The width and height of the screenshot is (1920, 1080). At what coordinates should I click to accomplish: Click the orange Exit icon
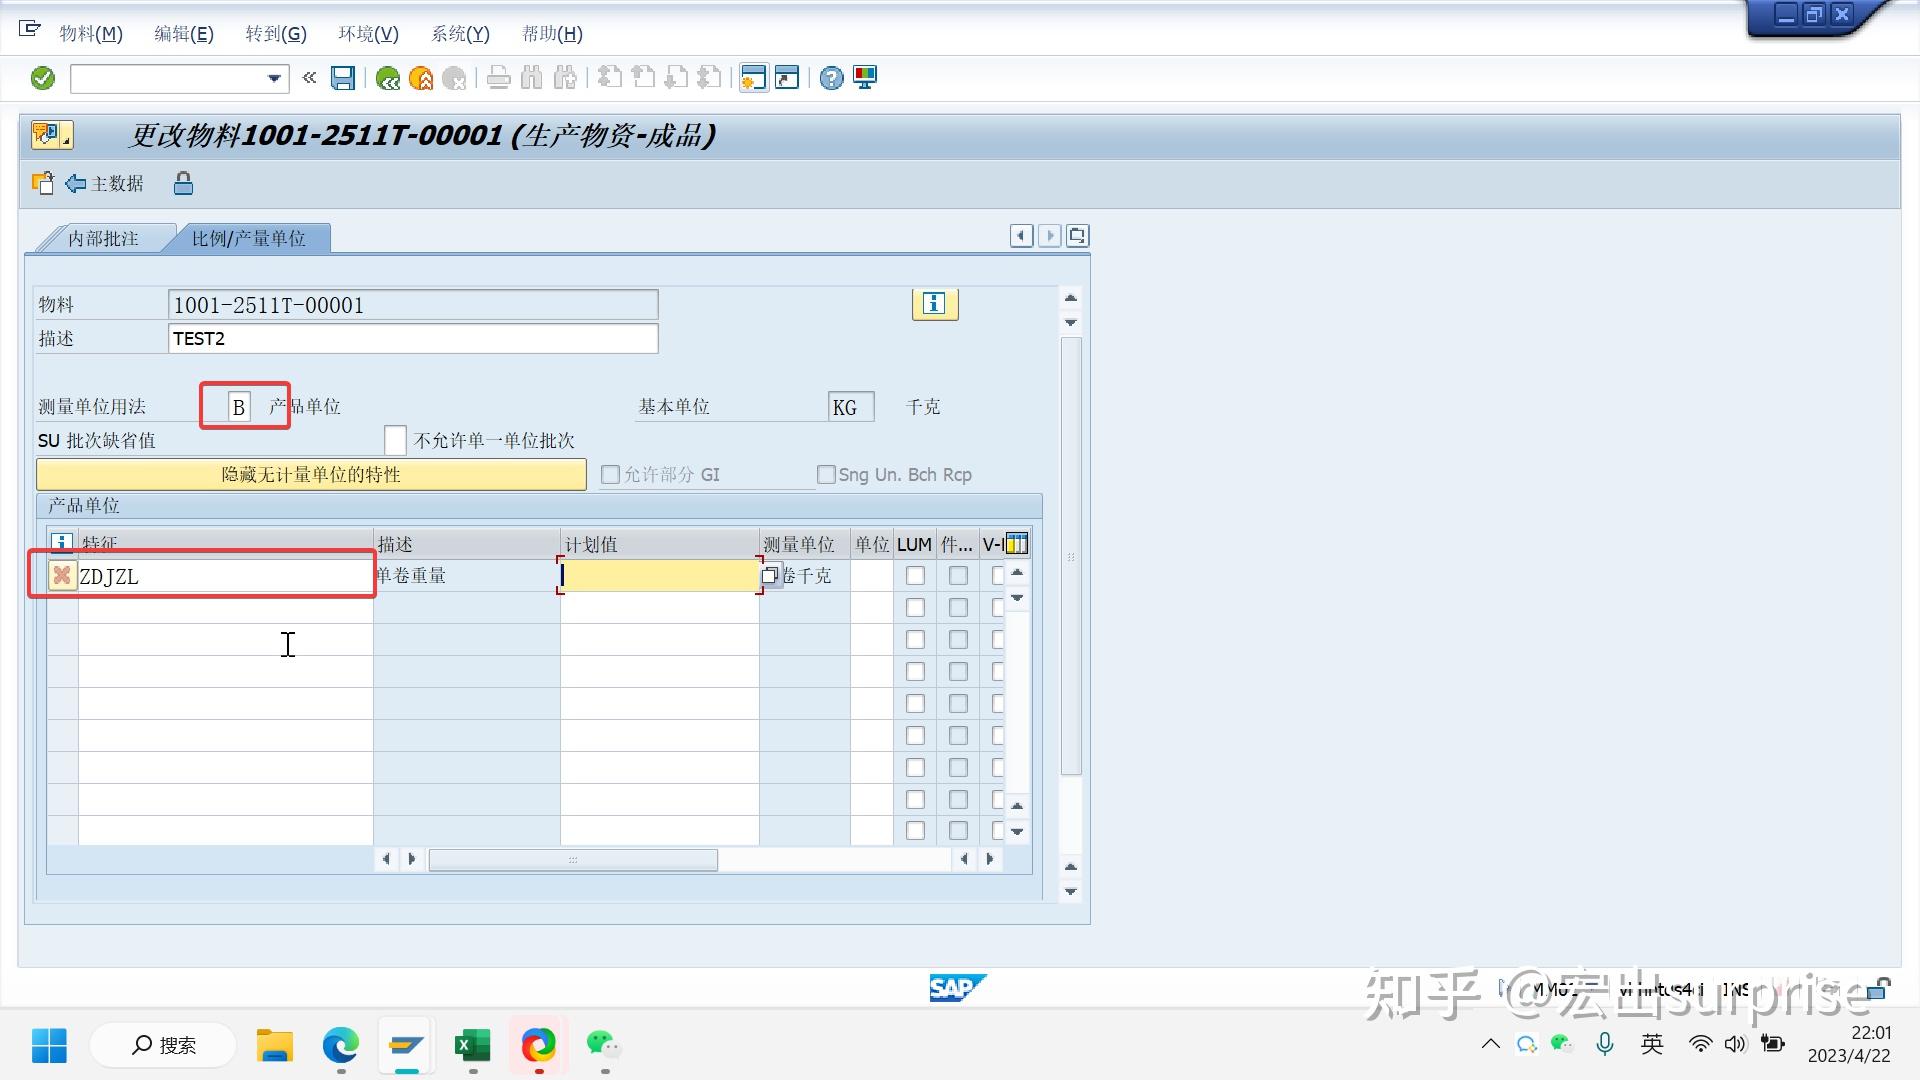click(420, 78)
